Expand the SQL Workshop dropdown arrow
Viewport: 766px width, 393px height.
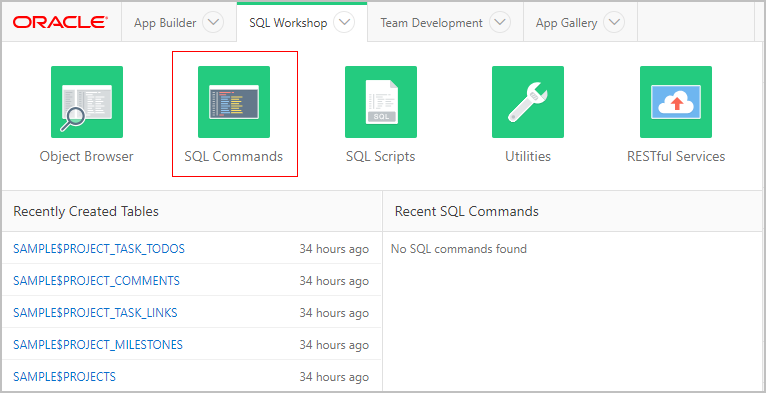click(344, 22)
